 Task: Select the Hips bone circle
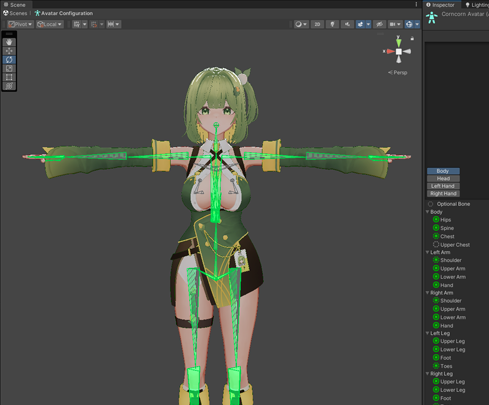436,219
